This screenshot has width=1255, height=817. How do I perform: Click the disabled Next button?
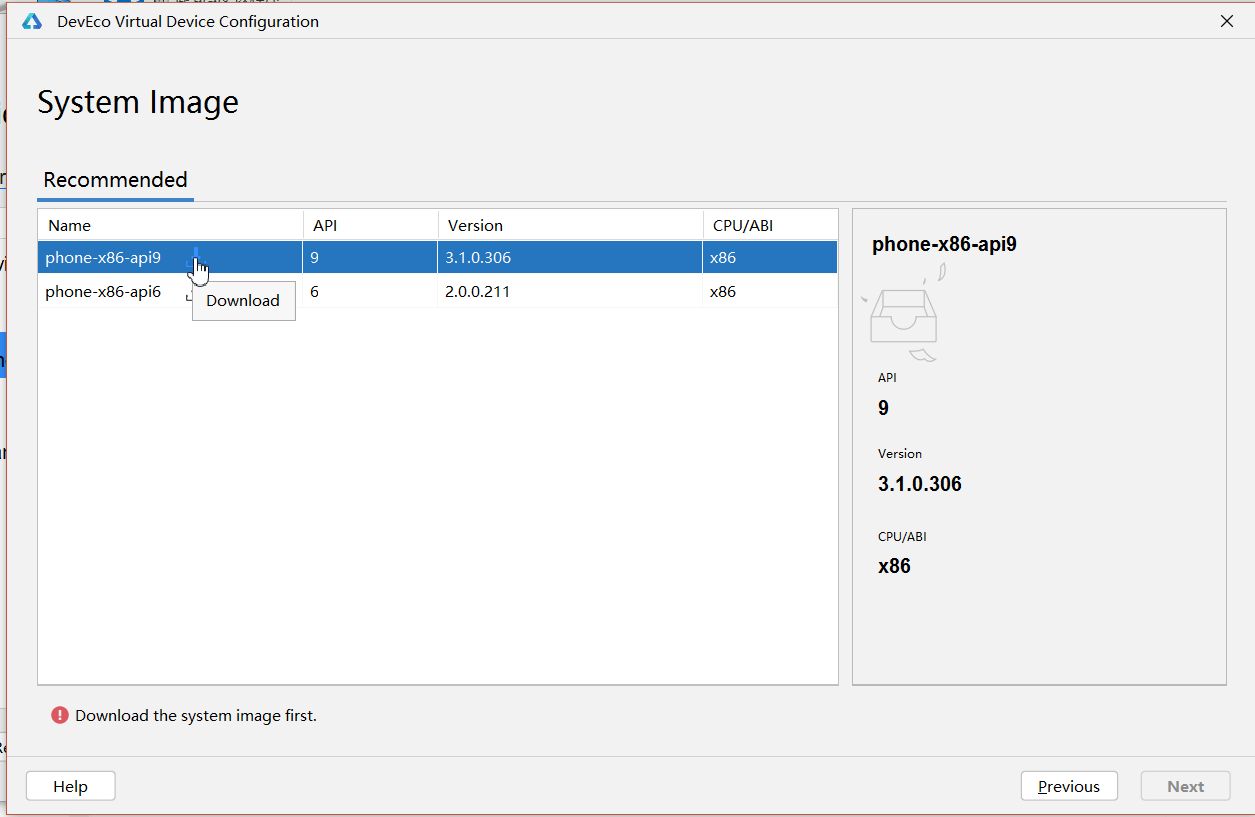click(1185, 786)
